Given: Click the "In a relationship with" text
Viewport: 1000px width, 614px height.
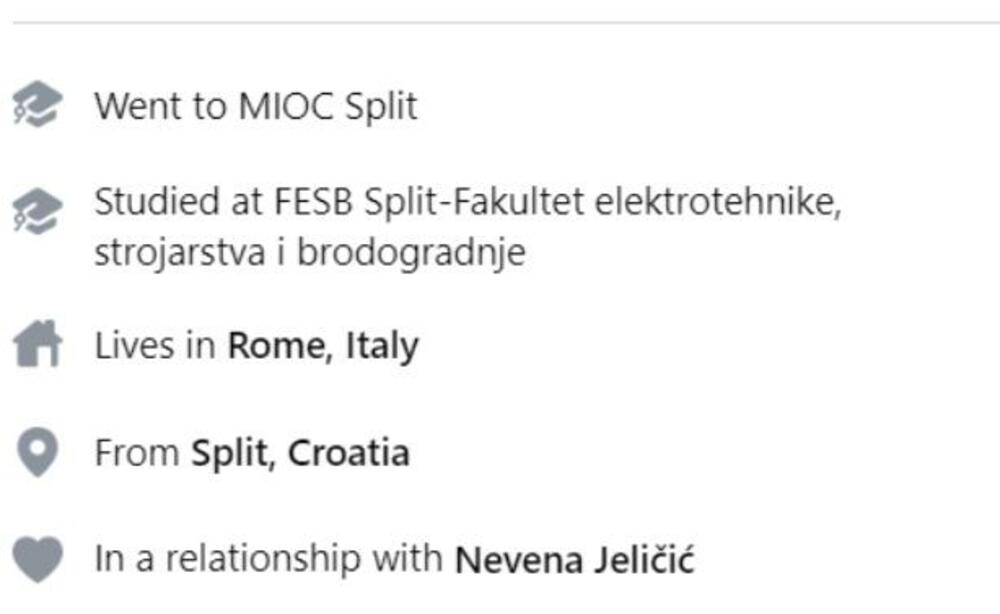Looking at the screenshot, I should coord(269,559).
